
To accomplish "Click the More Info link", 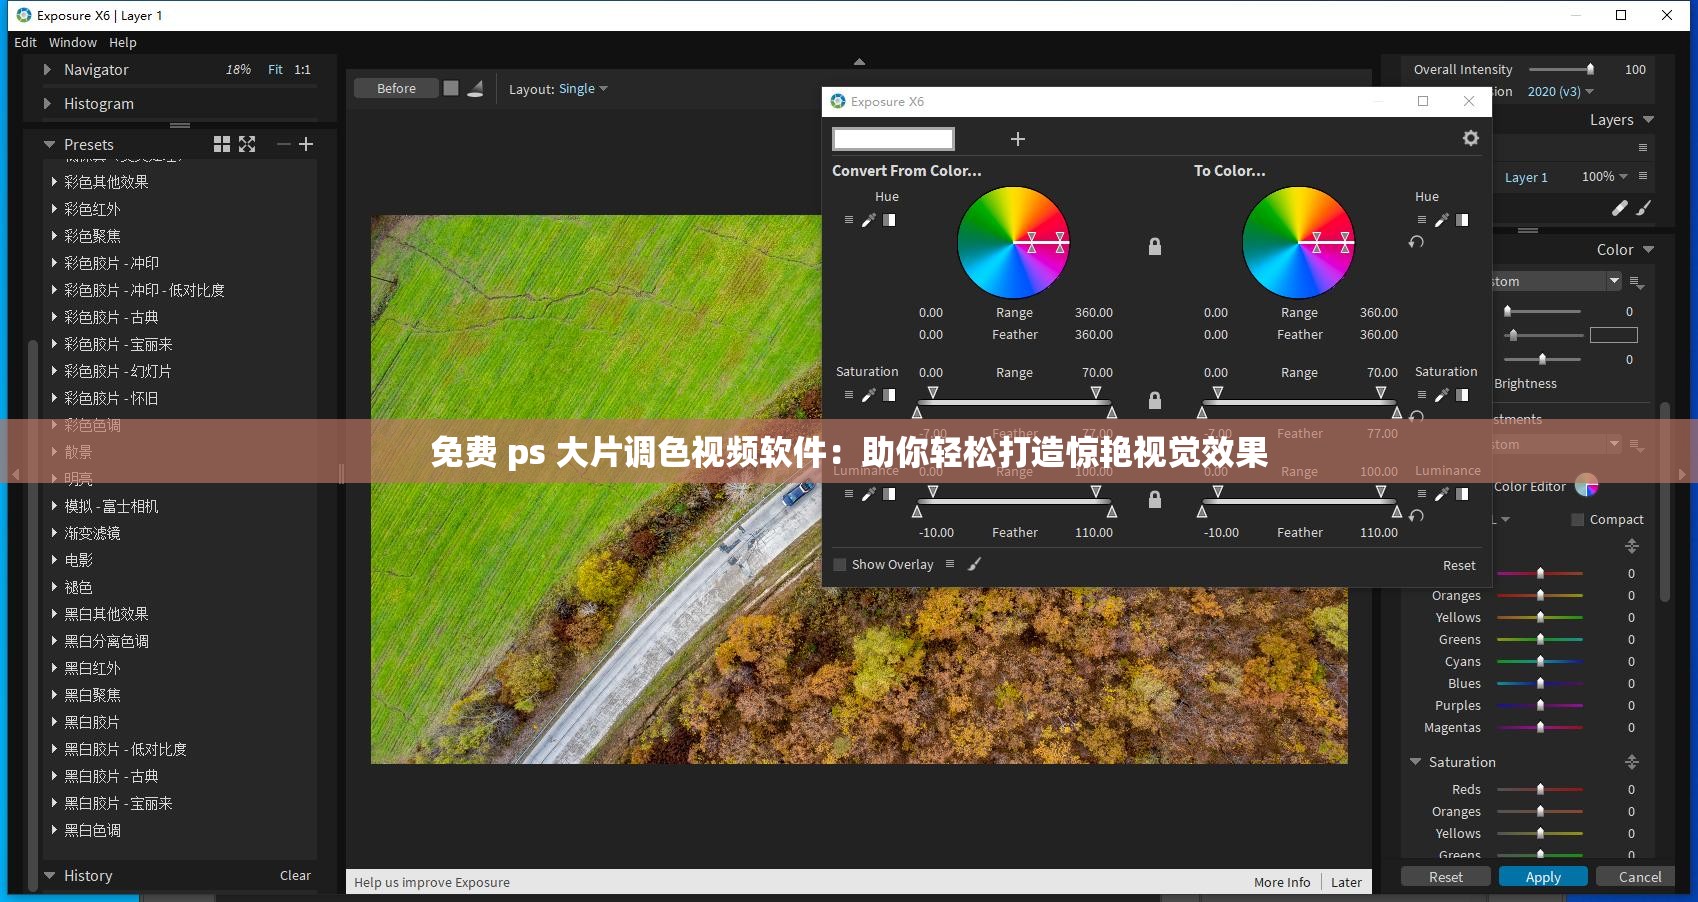I will tap(1281, 882).
